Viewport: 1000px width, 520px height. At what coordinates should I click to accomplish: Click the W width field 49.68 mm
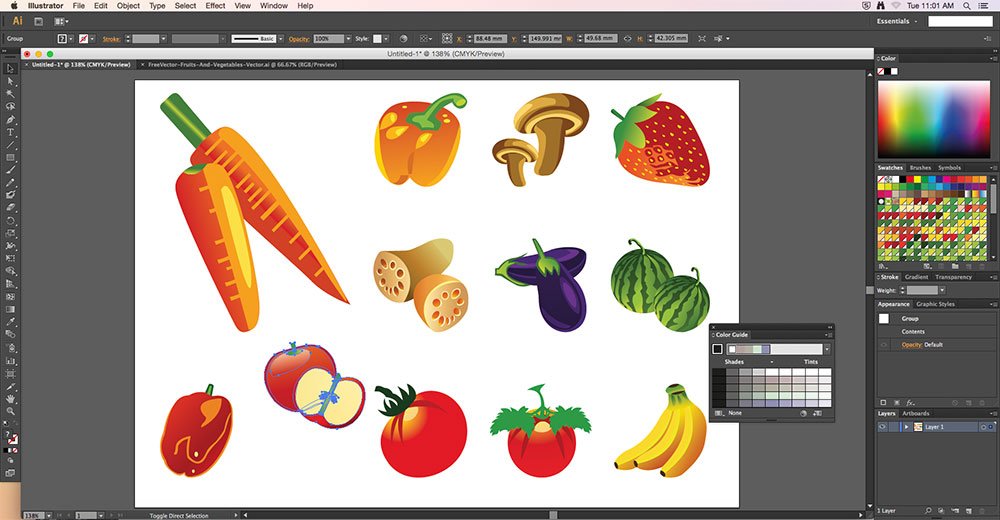coord(599,39)
